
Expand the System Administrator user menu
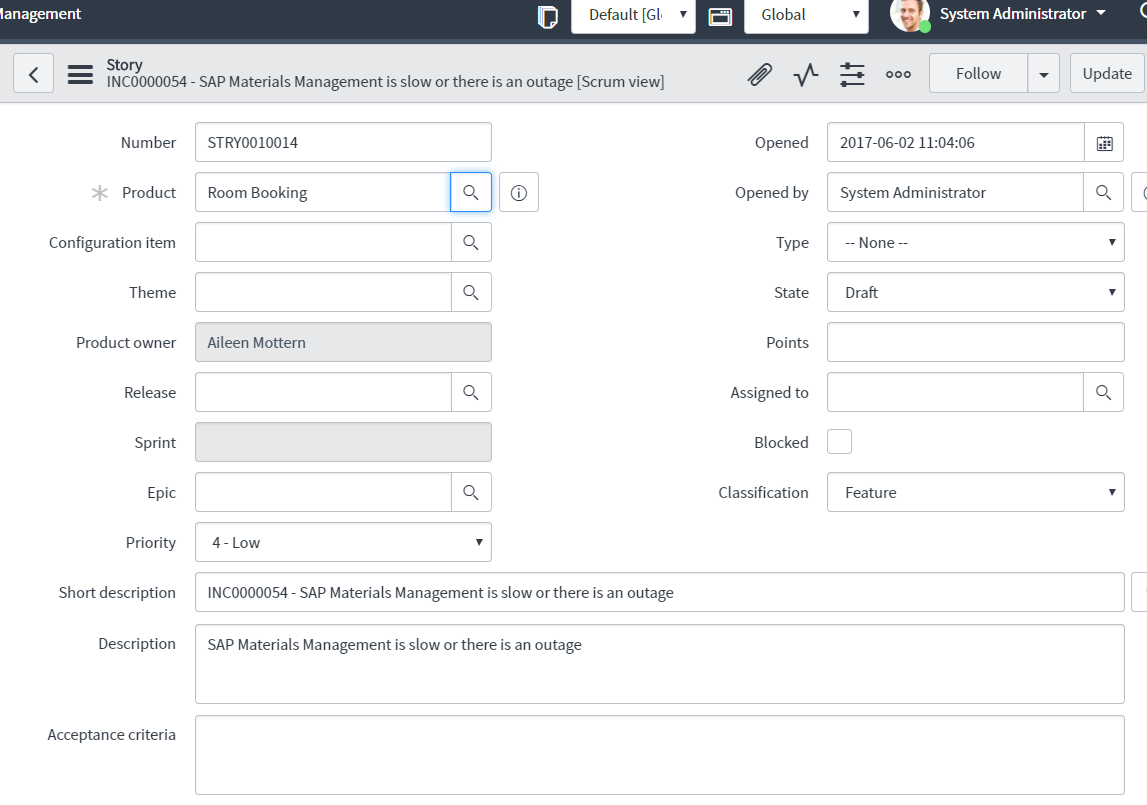pos(1023,14)
